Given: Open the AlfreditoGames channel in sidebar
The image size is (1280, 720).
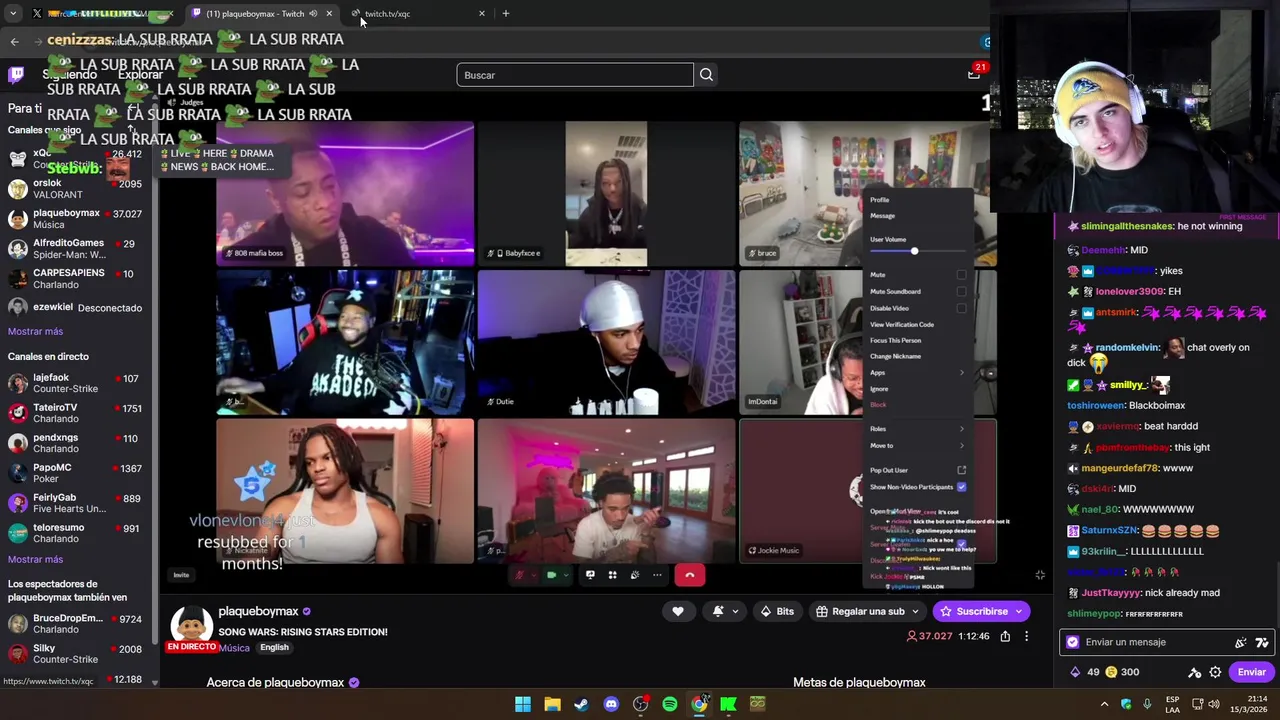Looking at the screenshot, I should [x=73, y=249].
